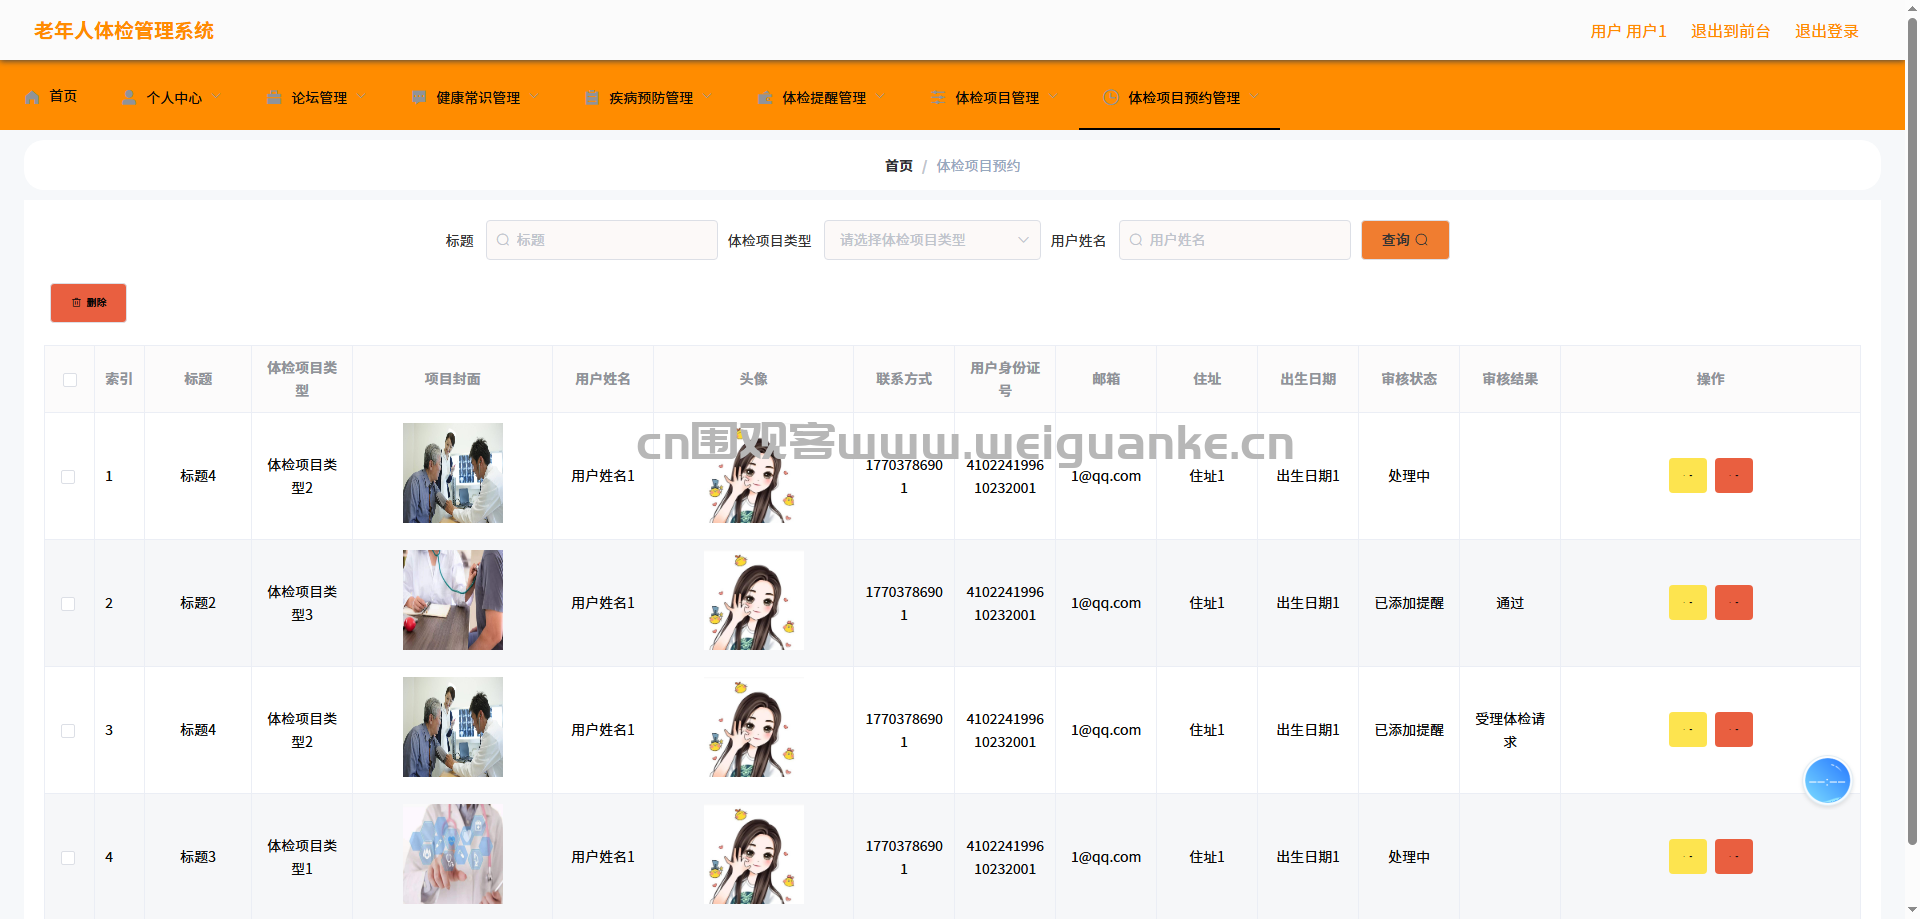Screen dimensions: 1920x919
Task: Click the 操作 column header
Action: pos(1710,379)
